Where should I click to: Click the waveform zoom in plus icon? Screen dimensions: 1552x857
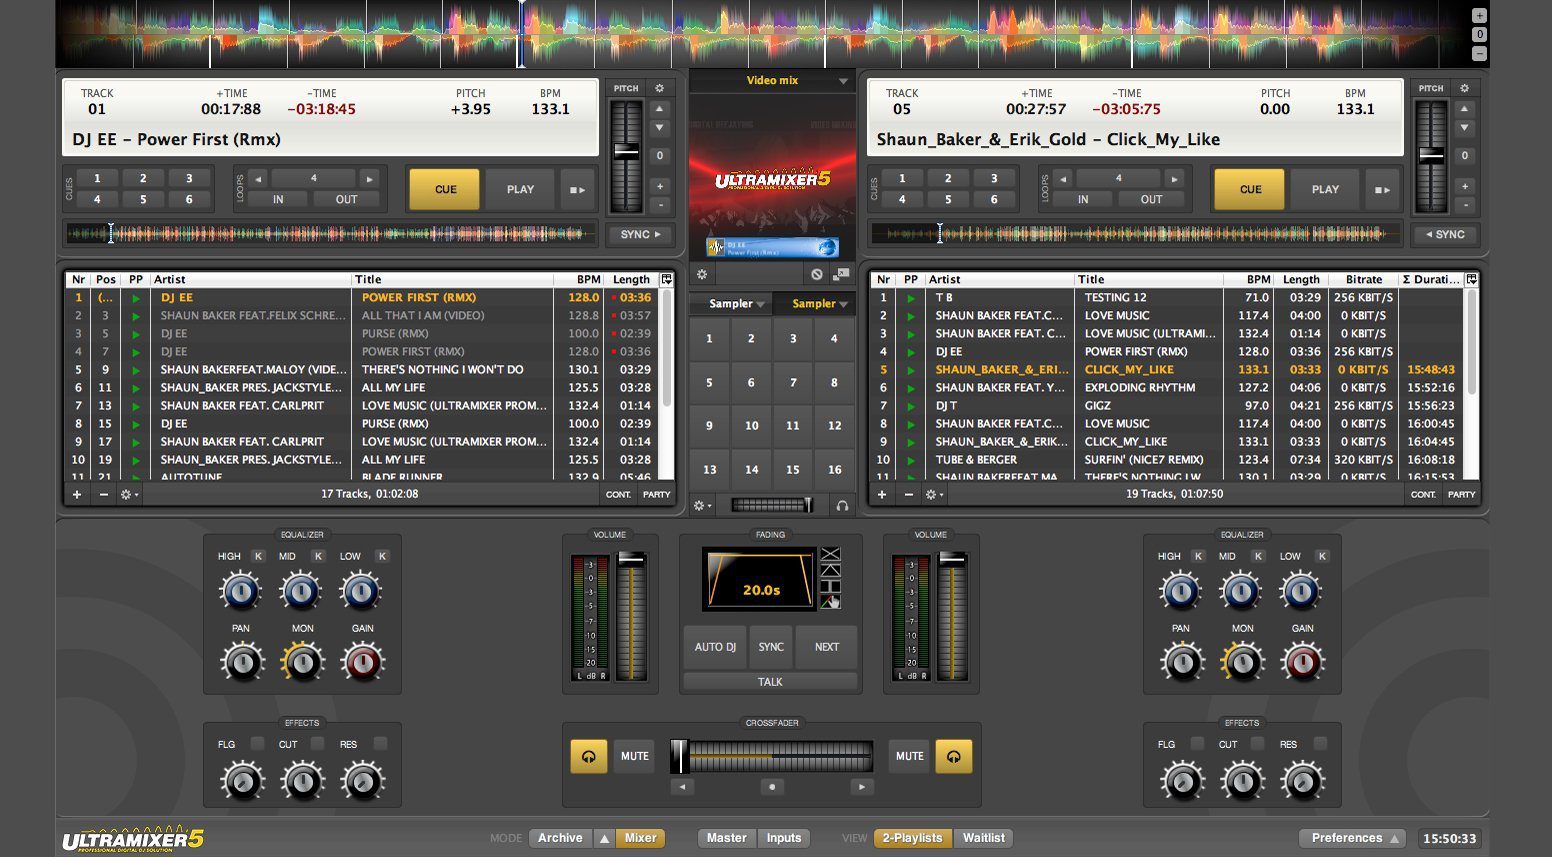pos(1479,15)
